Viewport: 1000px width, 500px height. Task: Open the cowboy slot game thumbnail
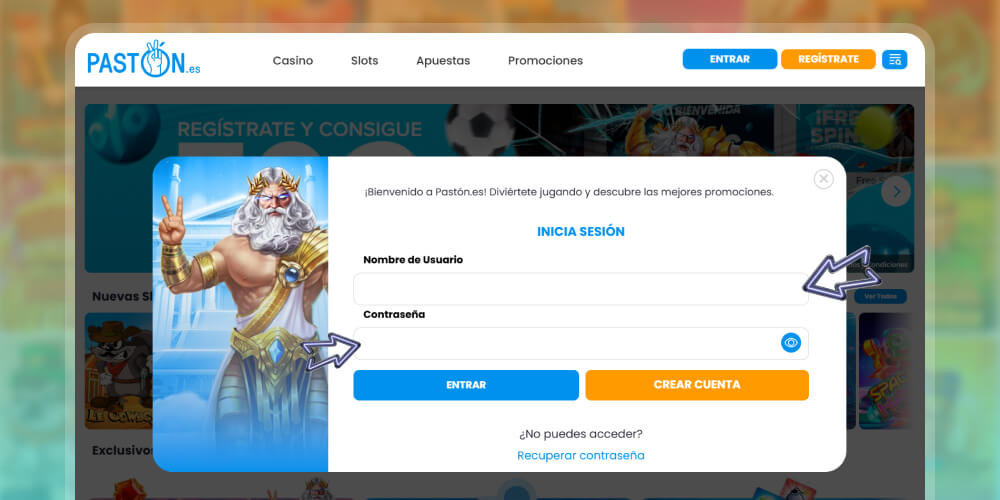click(119, 371)
